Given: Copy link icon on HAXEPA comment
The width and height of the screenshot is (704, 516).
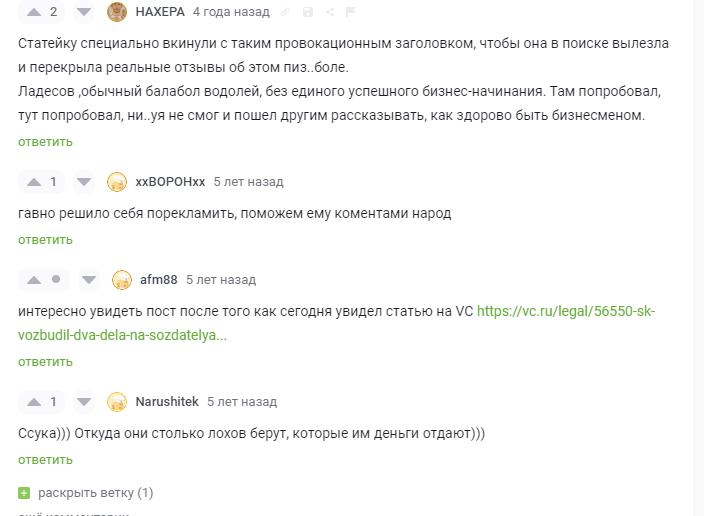Looking at the screenshot, I should tap(286, 12).
